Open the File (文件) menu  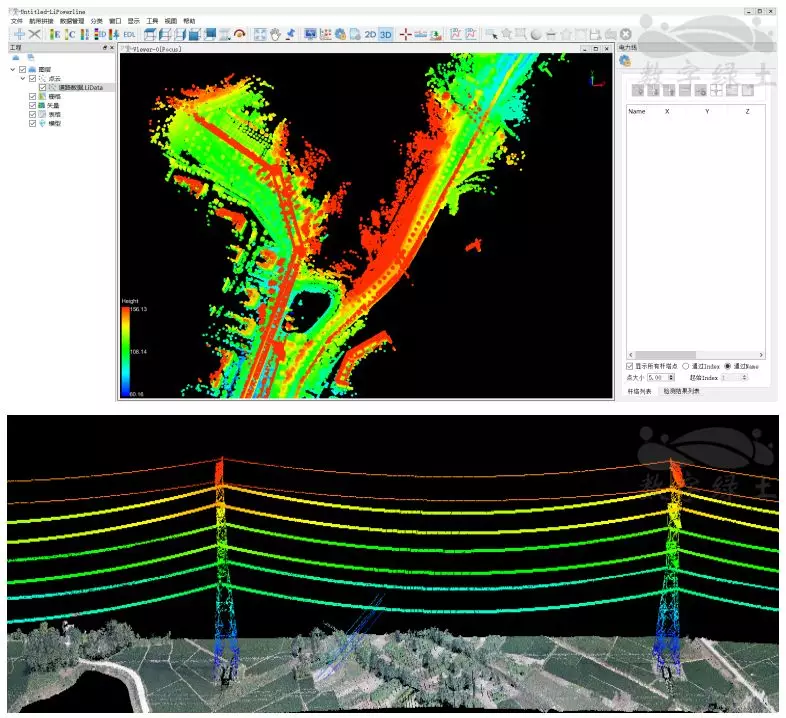click(17, 21)
